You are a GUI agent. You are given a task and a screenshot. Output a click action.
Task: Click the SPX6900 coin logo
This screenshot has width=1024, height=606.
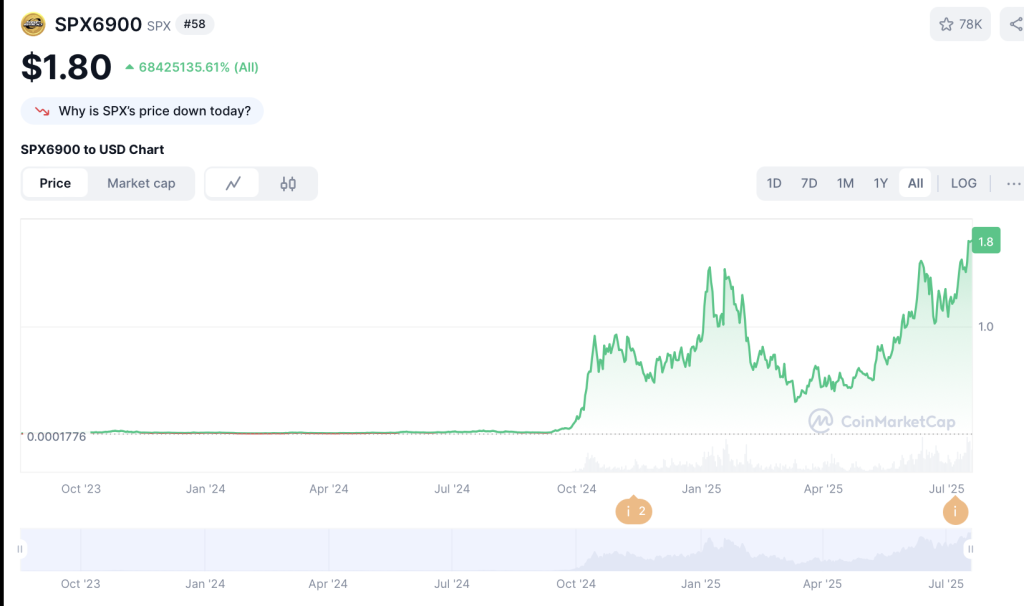coord(33,25)
